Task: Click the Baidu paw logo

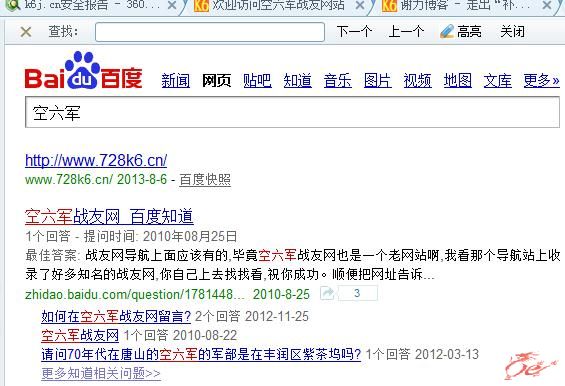Action: [x=84, y=70]
